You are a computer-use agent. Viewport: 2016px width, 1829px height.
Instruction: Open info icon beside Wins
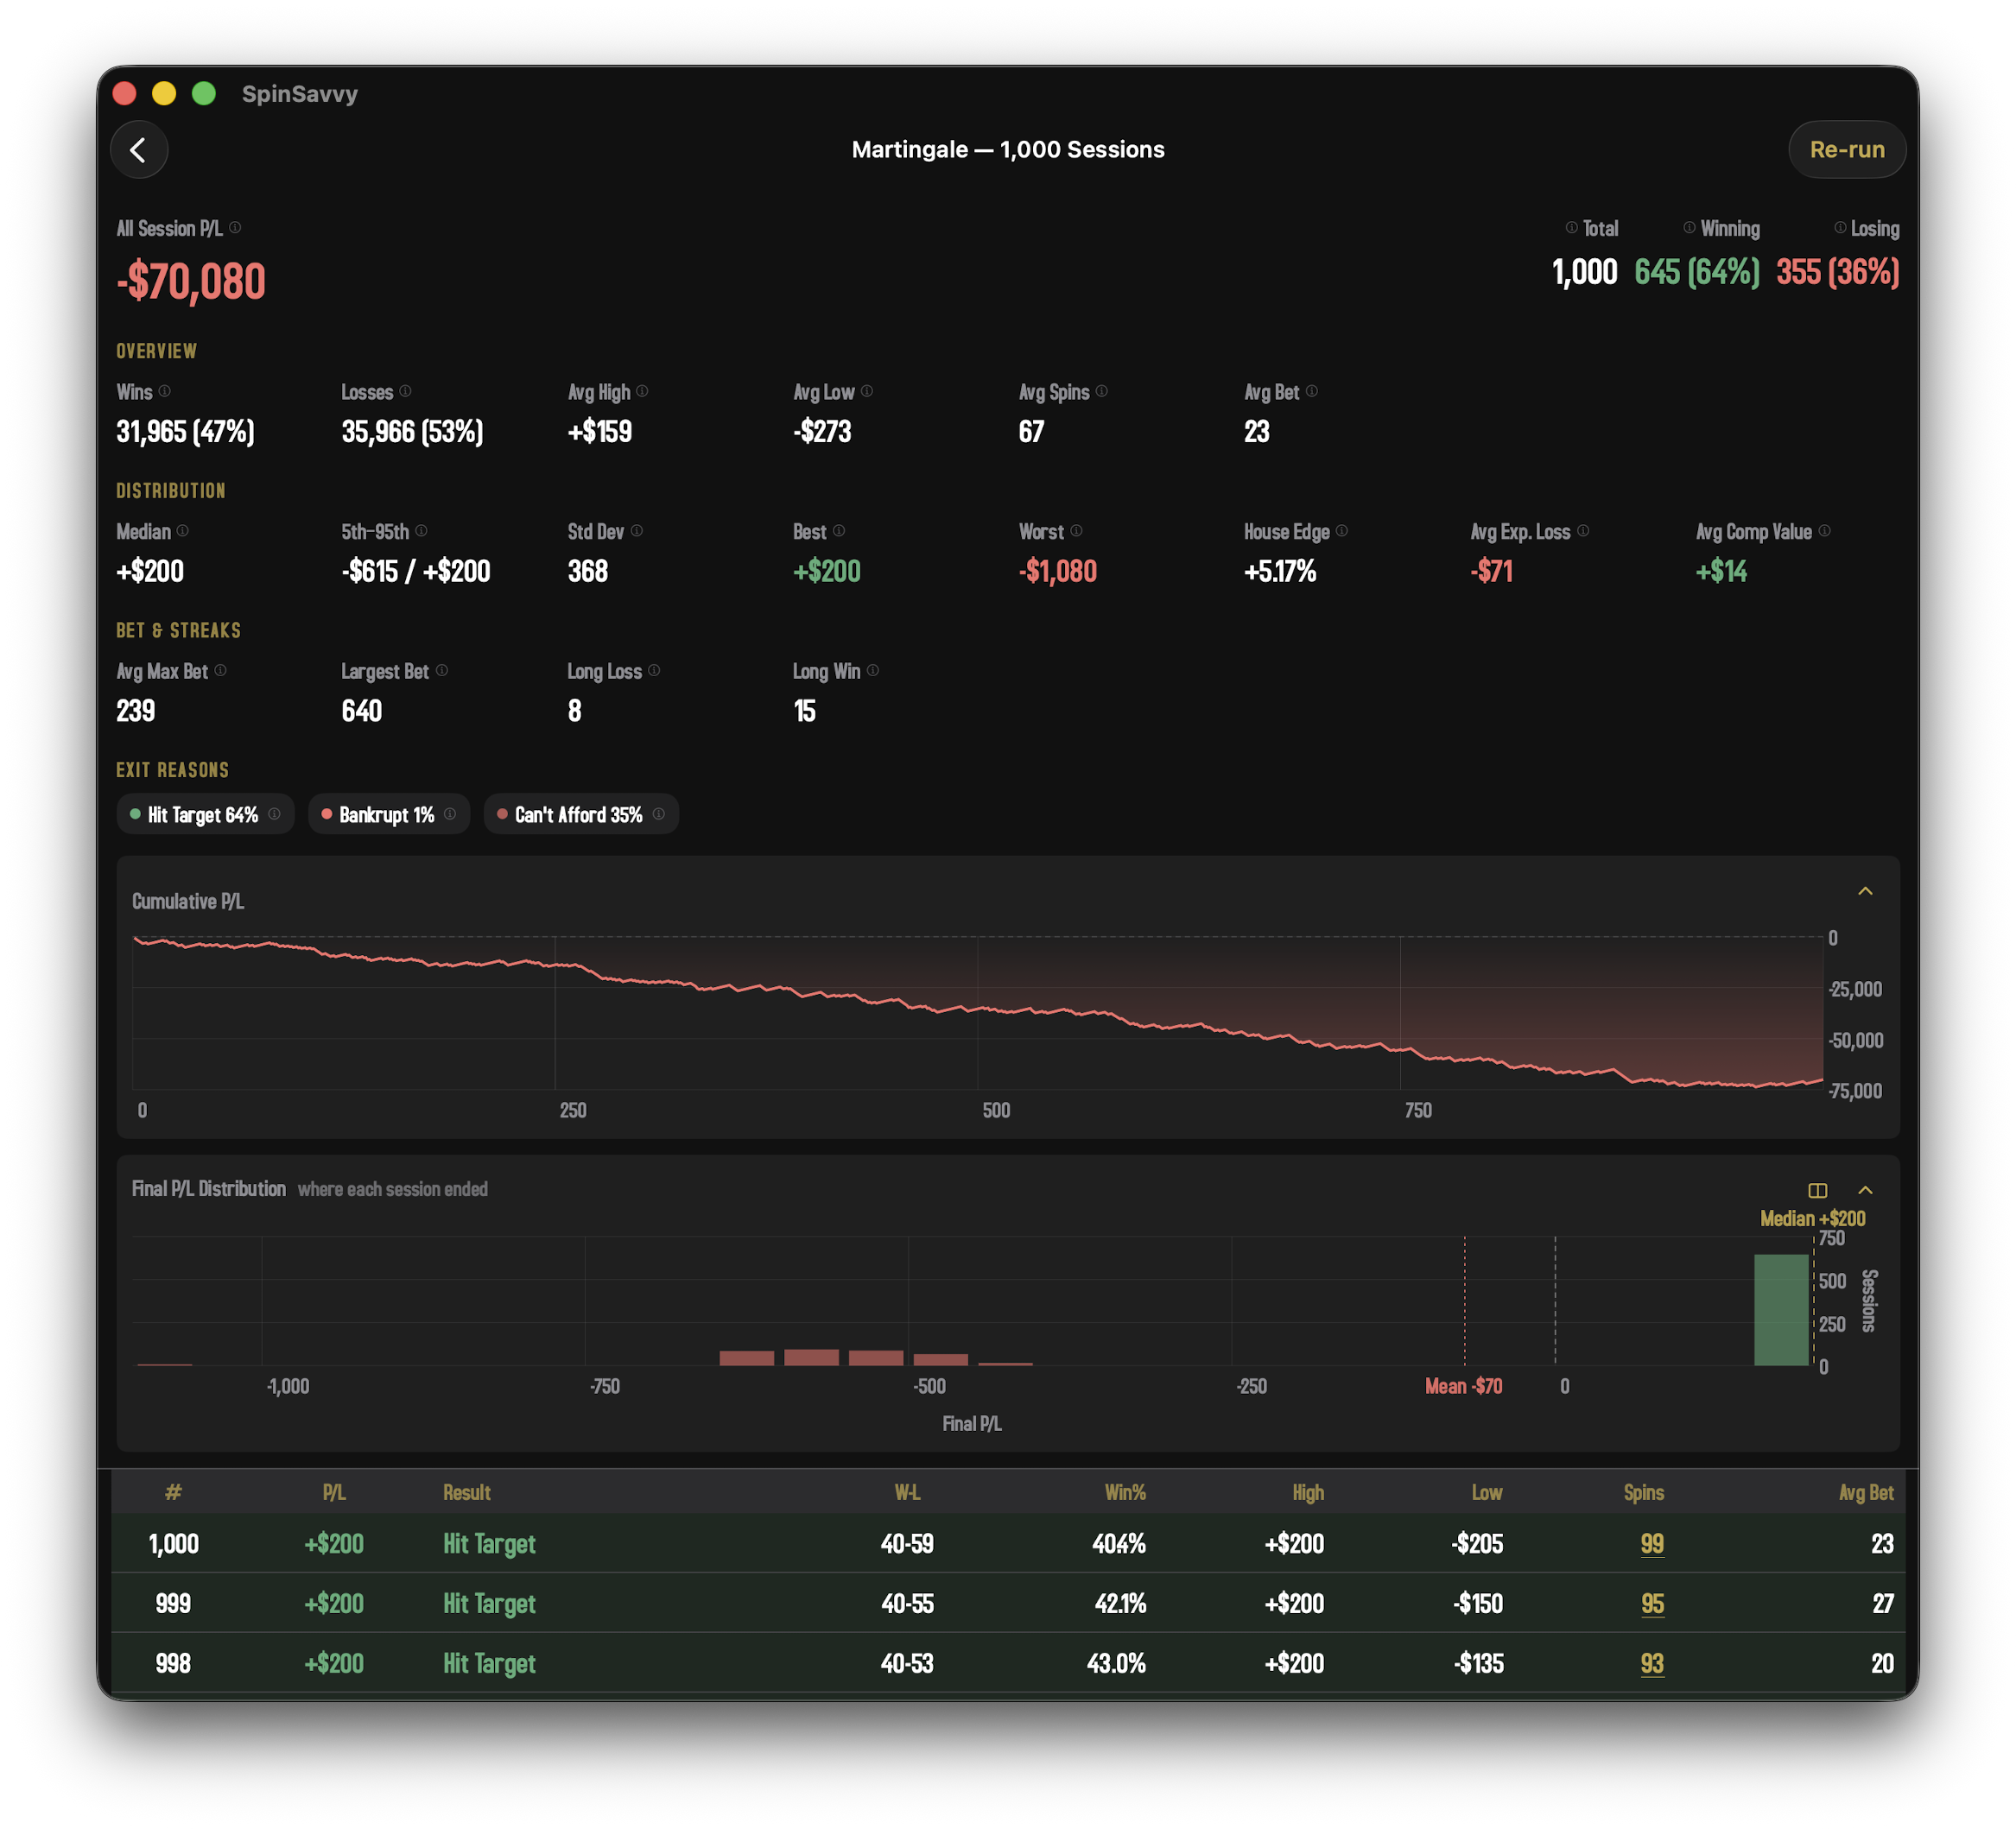(165, 391)
